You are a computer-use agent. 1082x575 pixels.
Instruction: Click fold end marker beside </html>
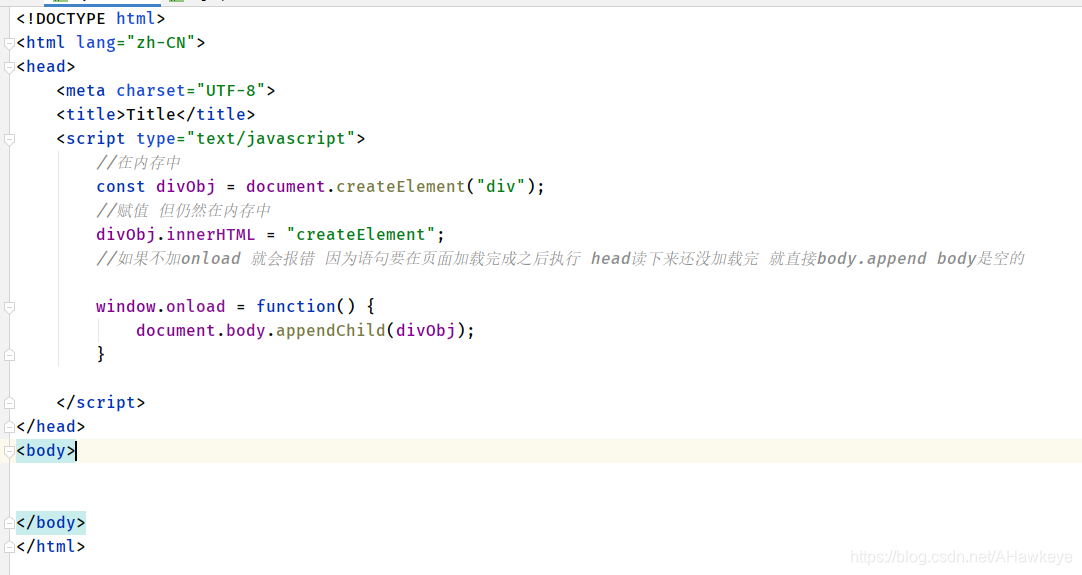click(x=9, y=547)
